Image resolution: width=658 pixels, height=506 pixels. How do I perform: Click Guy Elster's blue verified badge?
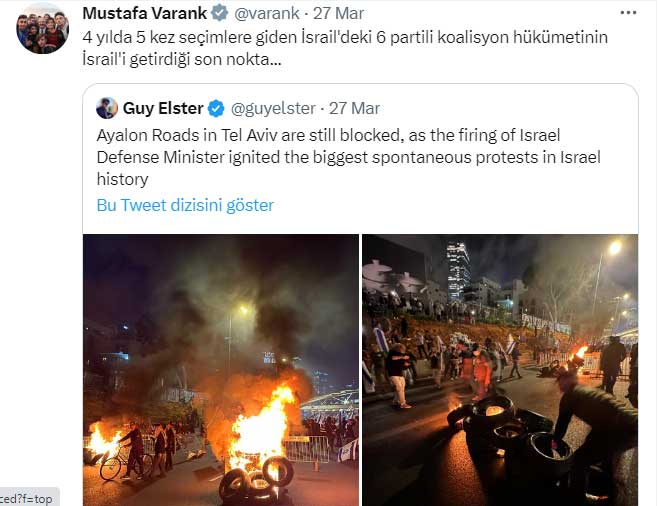click(x=216, y=109)
